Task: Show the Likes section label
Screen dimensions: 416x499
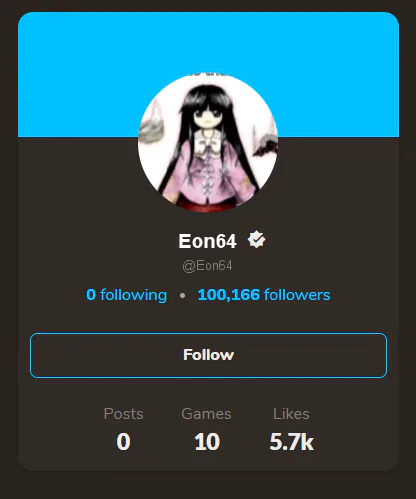Action: tap(291, 414)
